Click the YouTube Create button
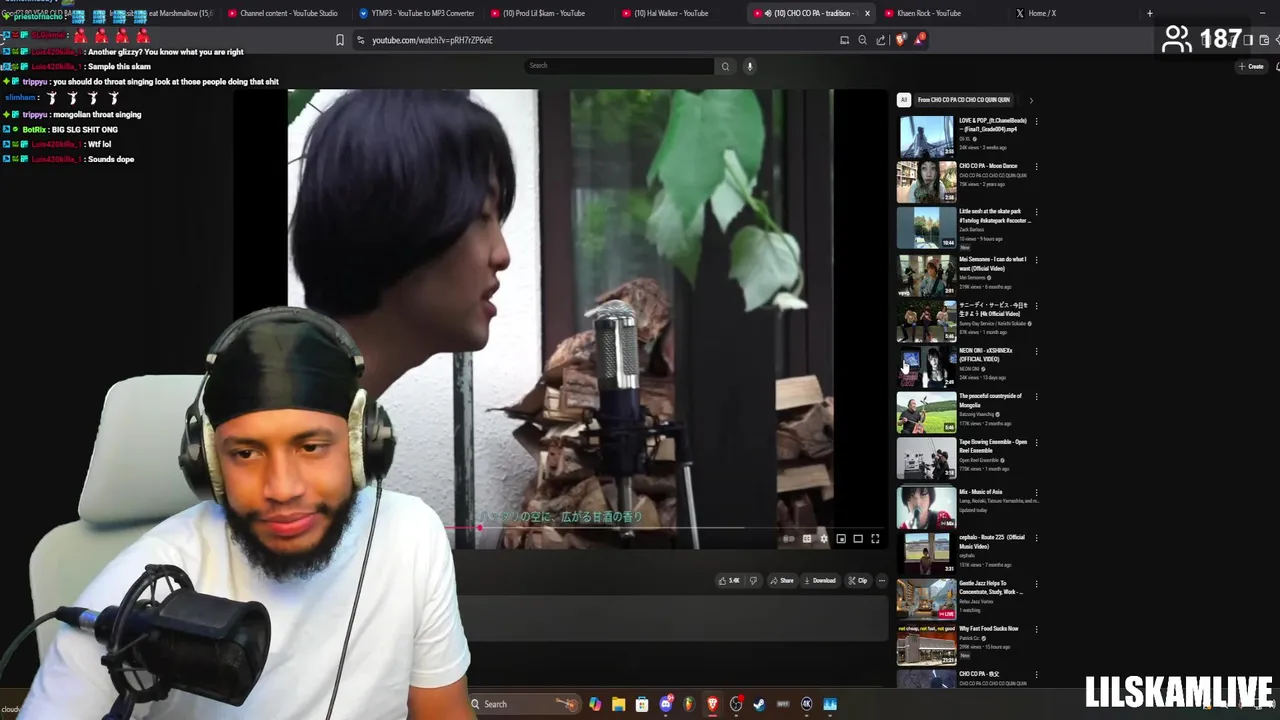1280x720 pixels. coord(1251,66)
